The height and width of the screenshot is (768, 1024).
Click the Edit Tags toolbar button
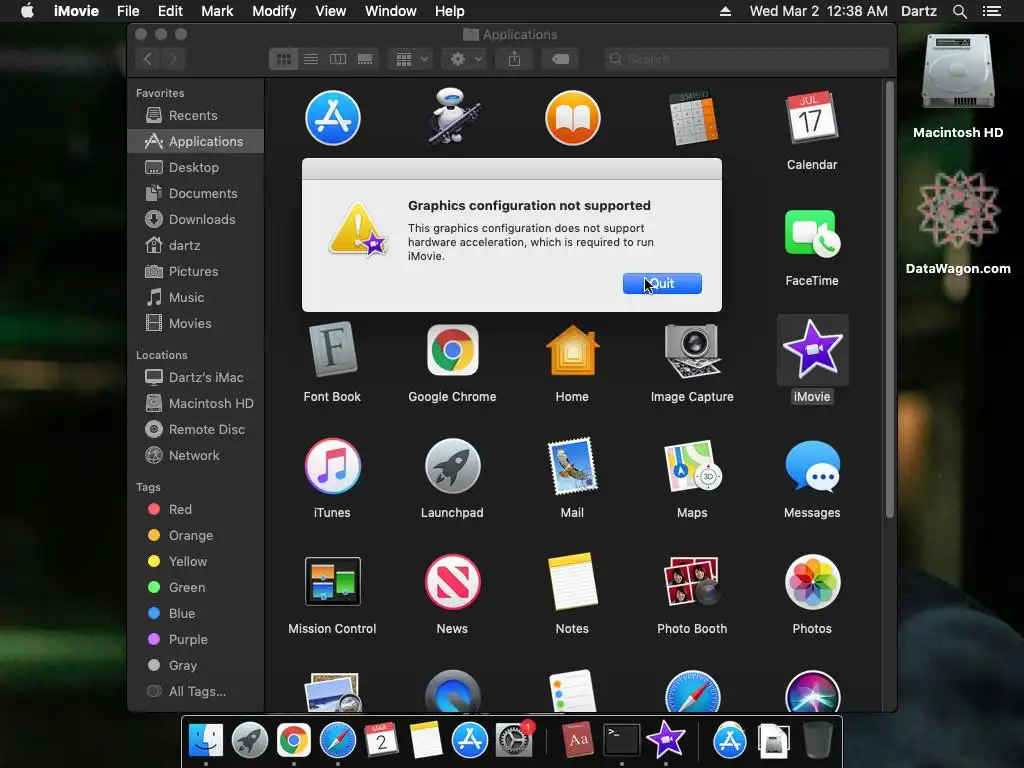click(x=560, y=59)
